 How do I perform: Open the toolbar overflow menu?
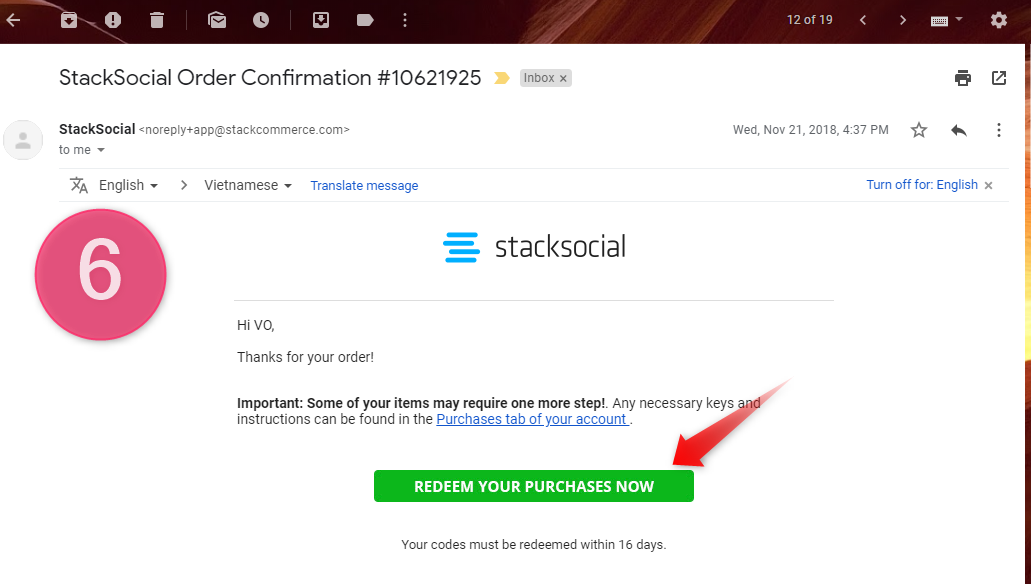(x=405, y=19)
